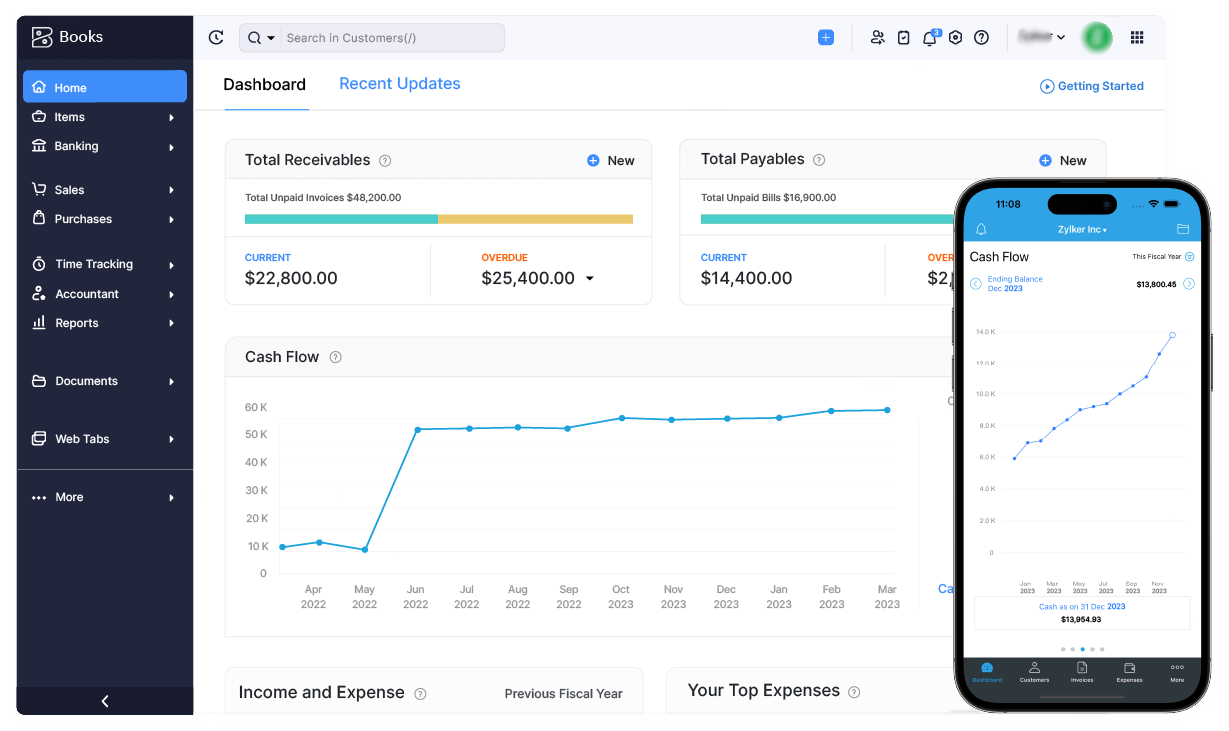Open the notifications bell icon
This screenshot has height=731, width=1229.
[x=929, y=38]
